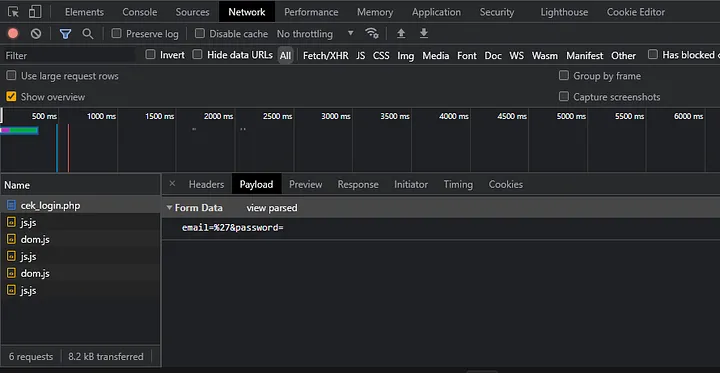Select cek_login.php document icon
Viewport: 720px width, 373px height.
[x=11, y=205]
